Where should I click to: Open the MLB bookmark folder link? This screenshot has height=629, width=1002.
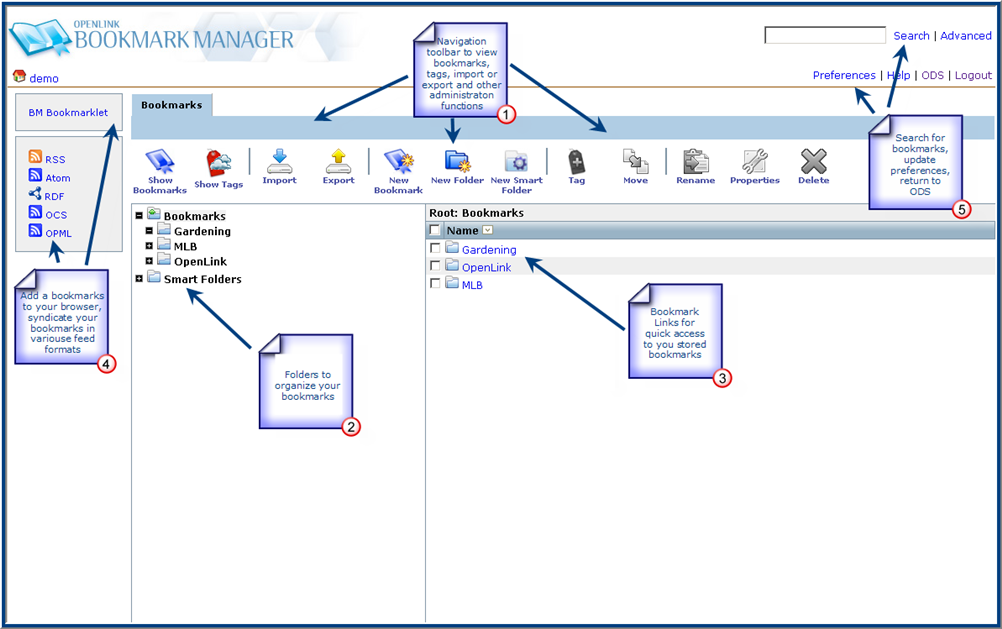472,285
